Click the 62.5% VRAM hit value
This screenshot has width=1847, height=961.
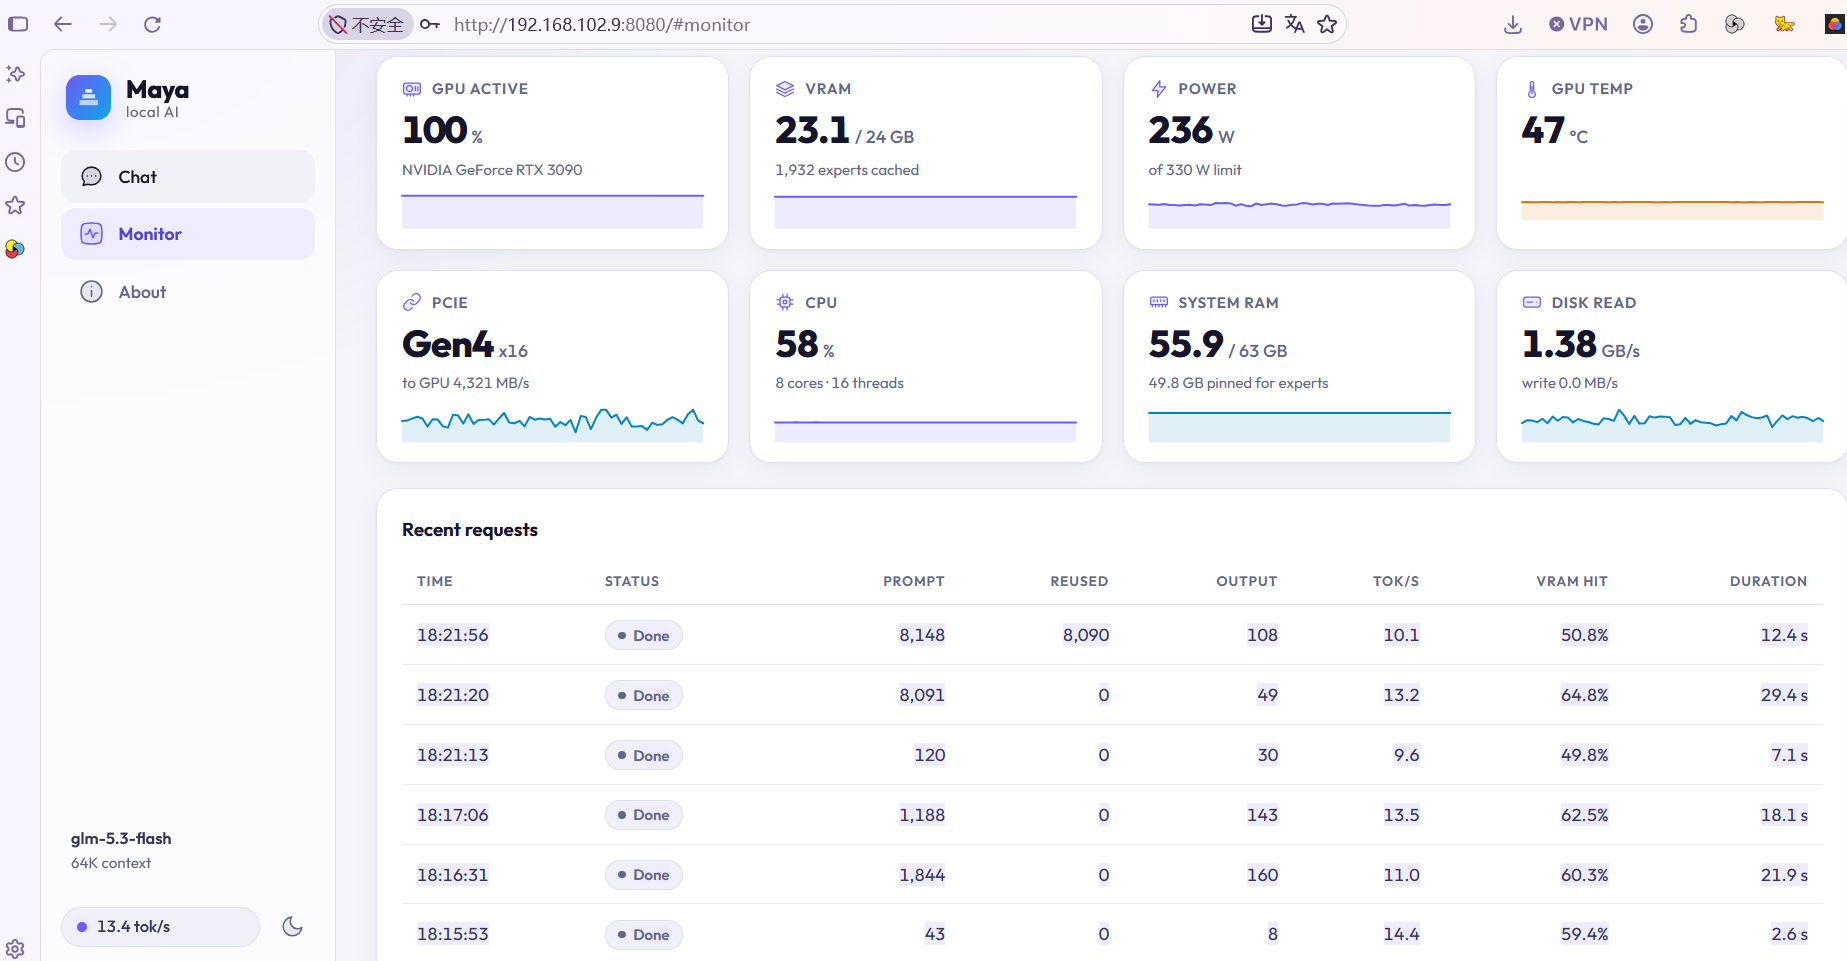[x=1584, y=815]
